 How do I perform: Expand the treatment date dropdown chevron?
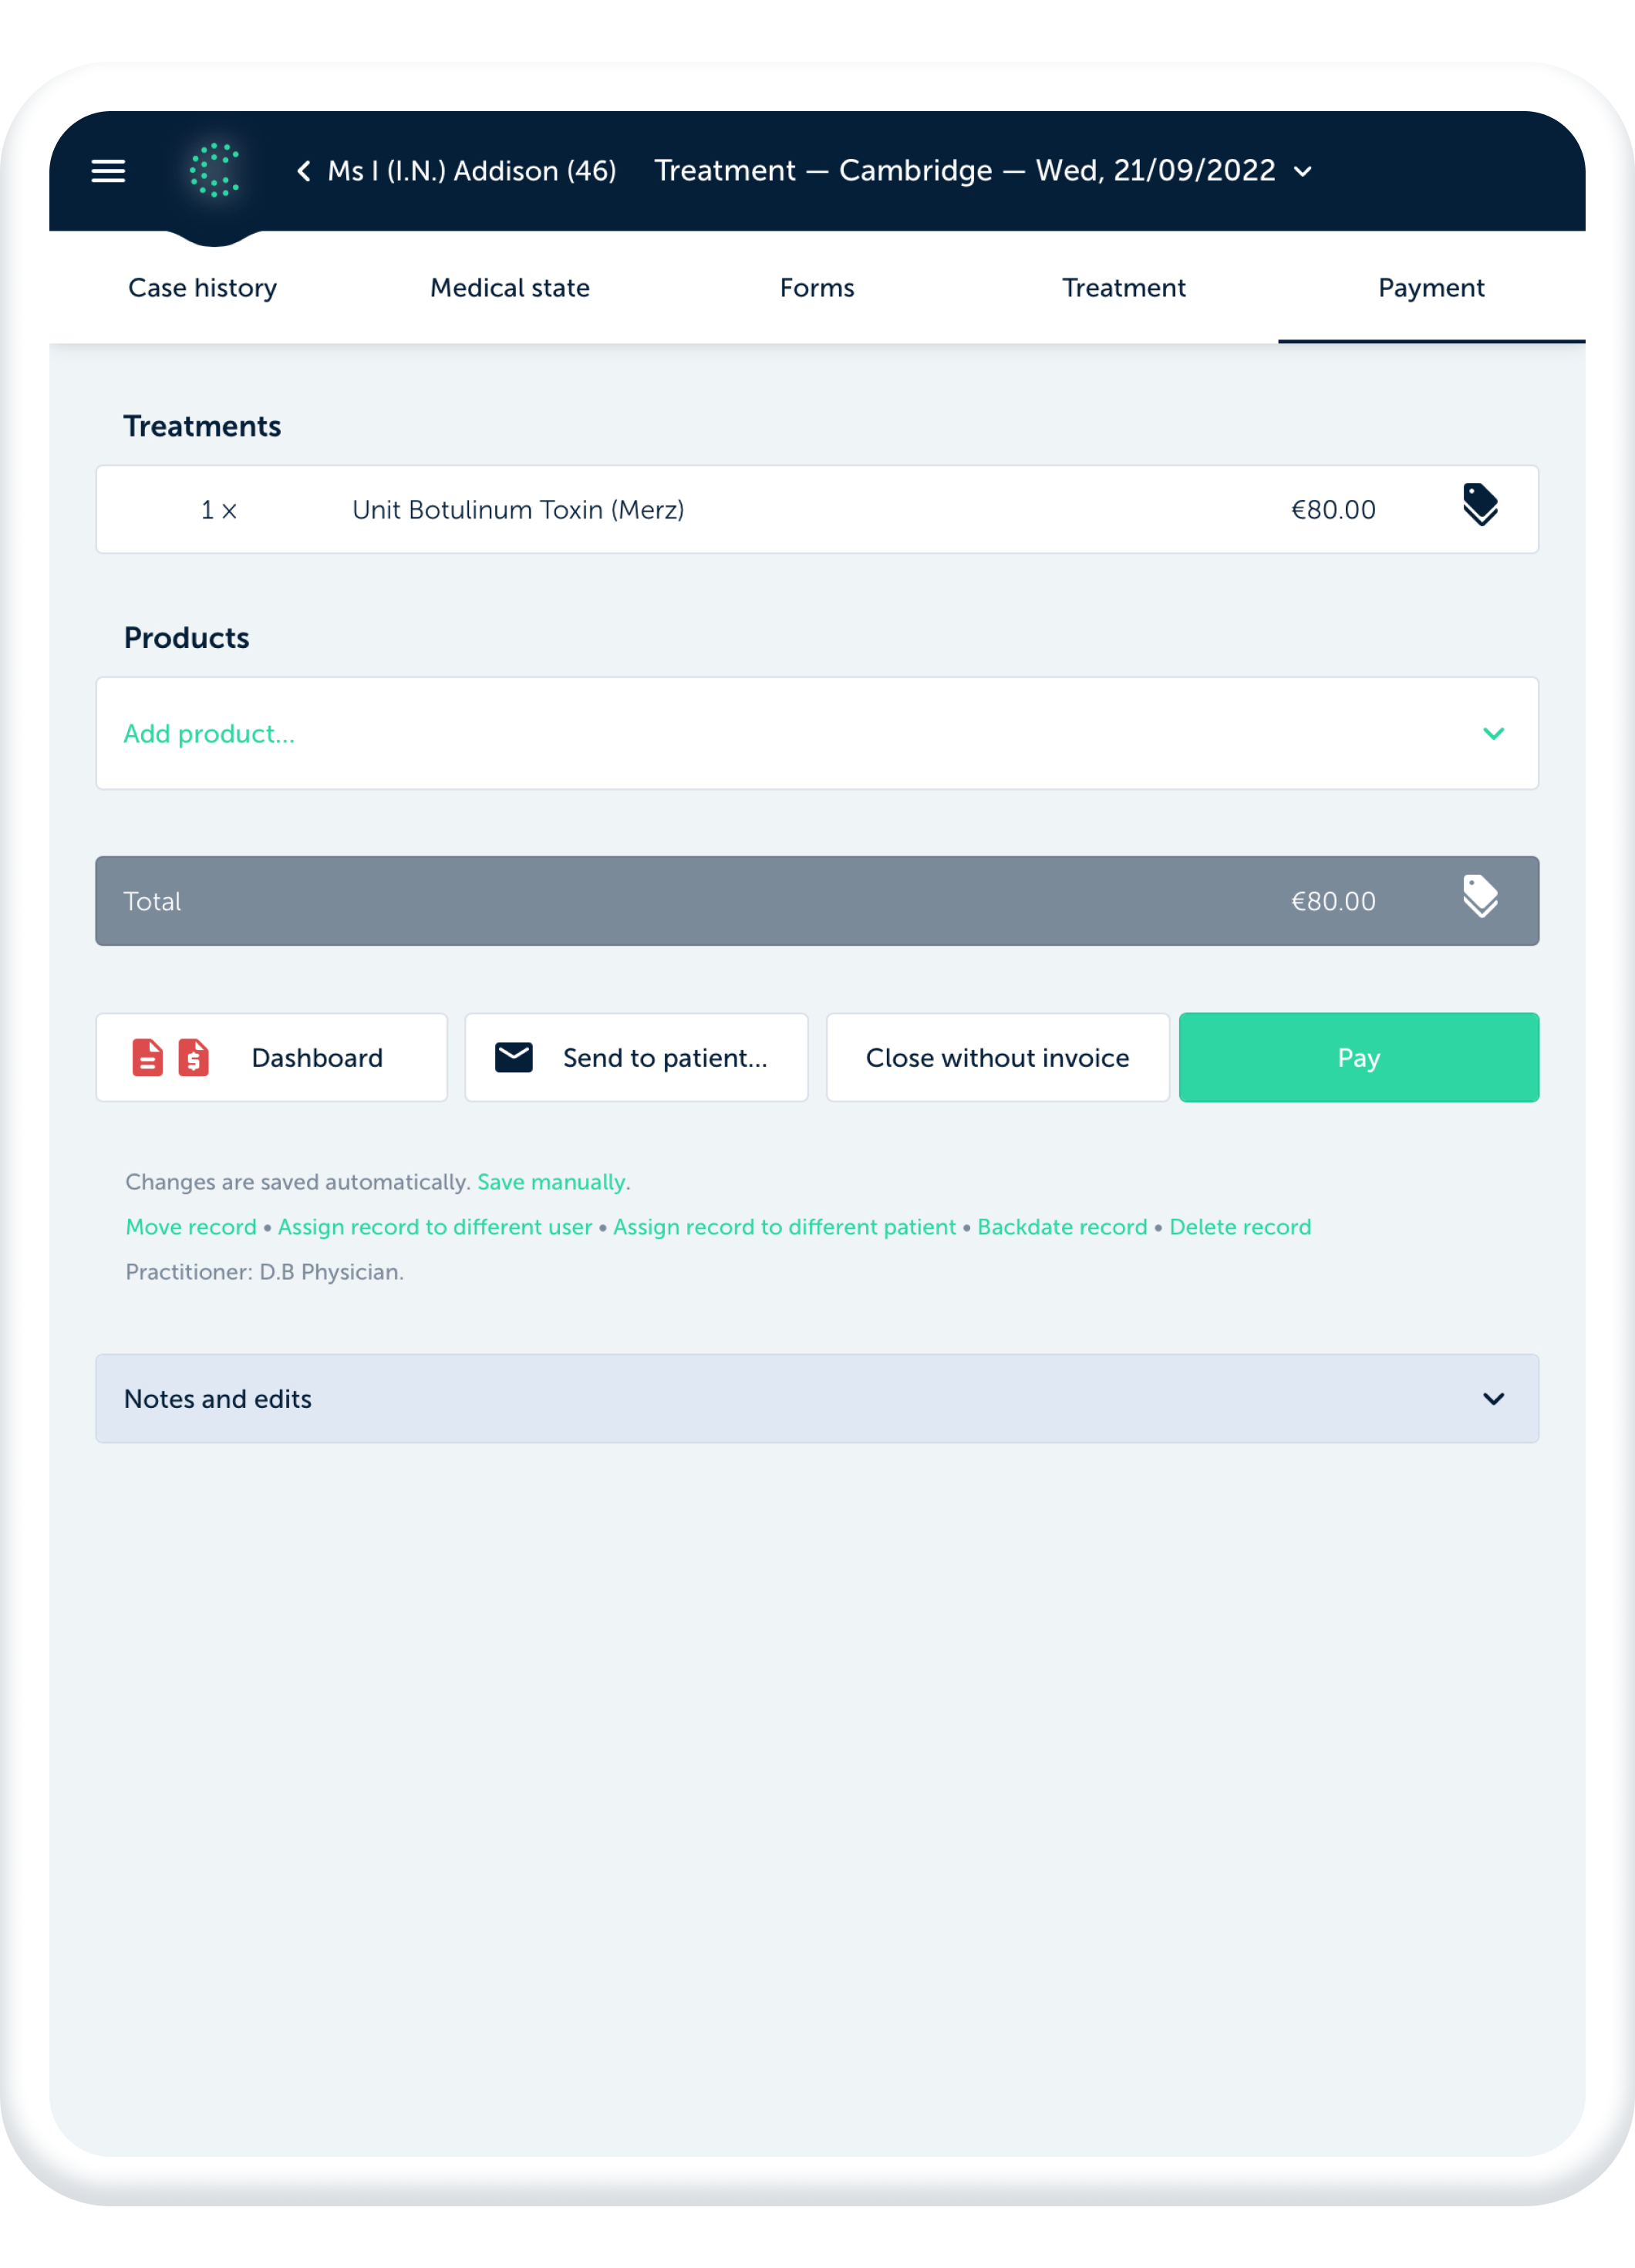1302,172
